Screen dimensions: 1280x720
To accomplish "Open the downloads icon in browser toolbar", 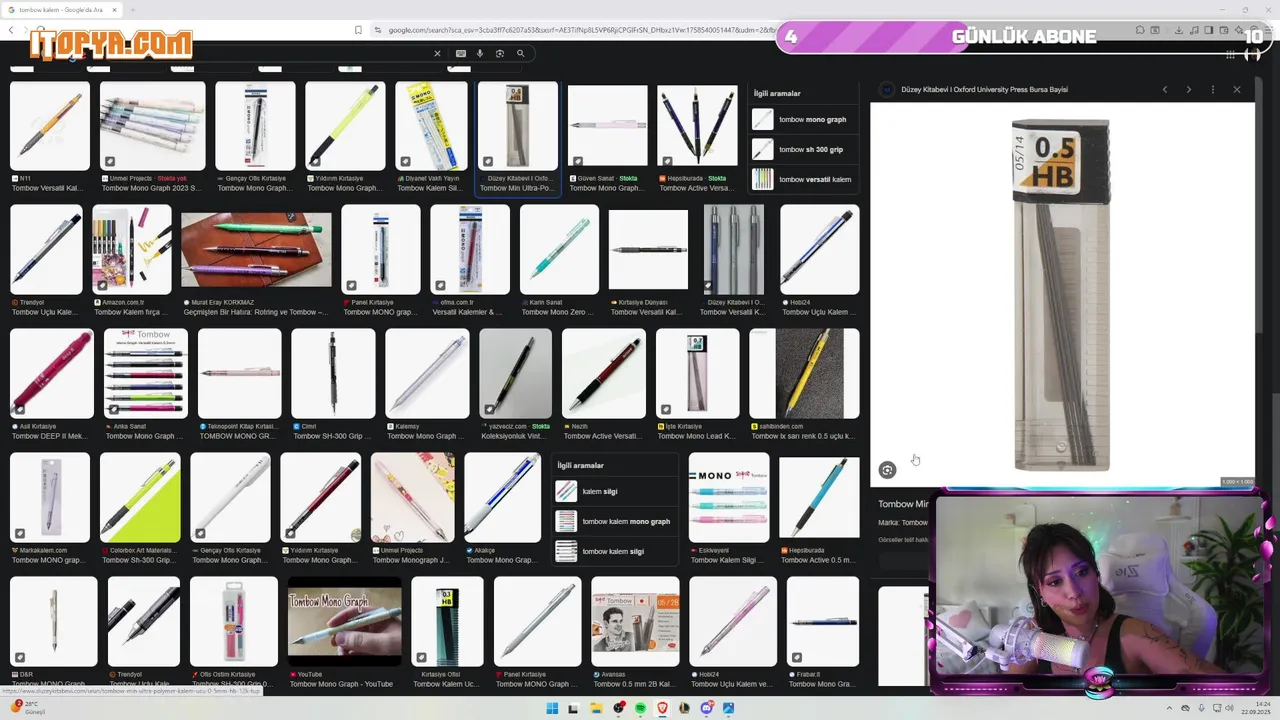I will tap(1180, 30).
